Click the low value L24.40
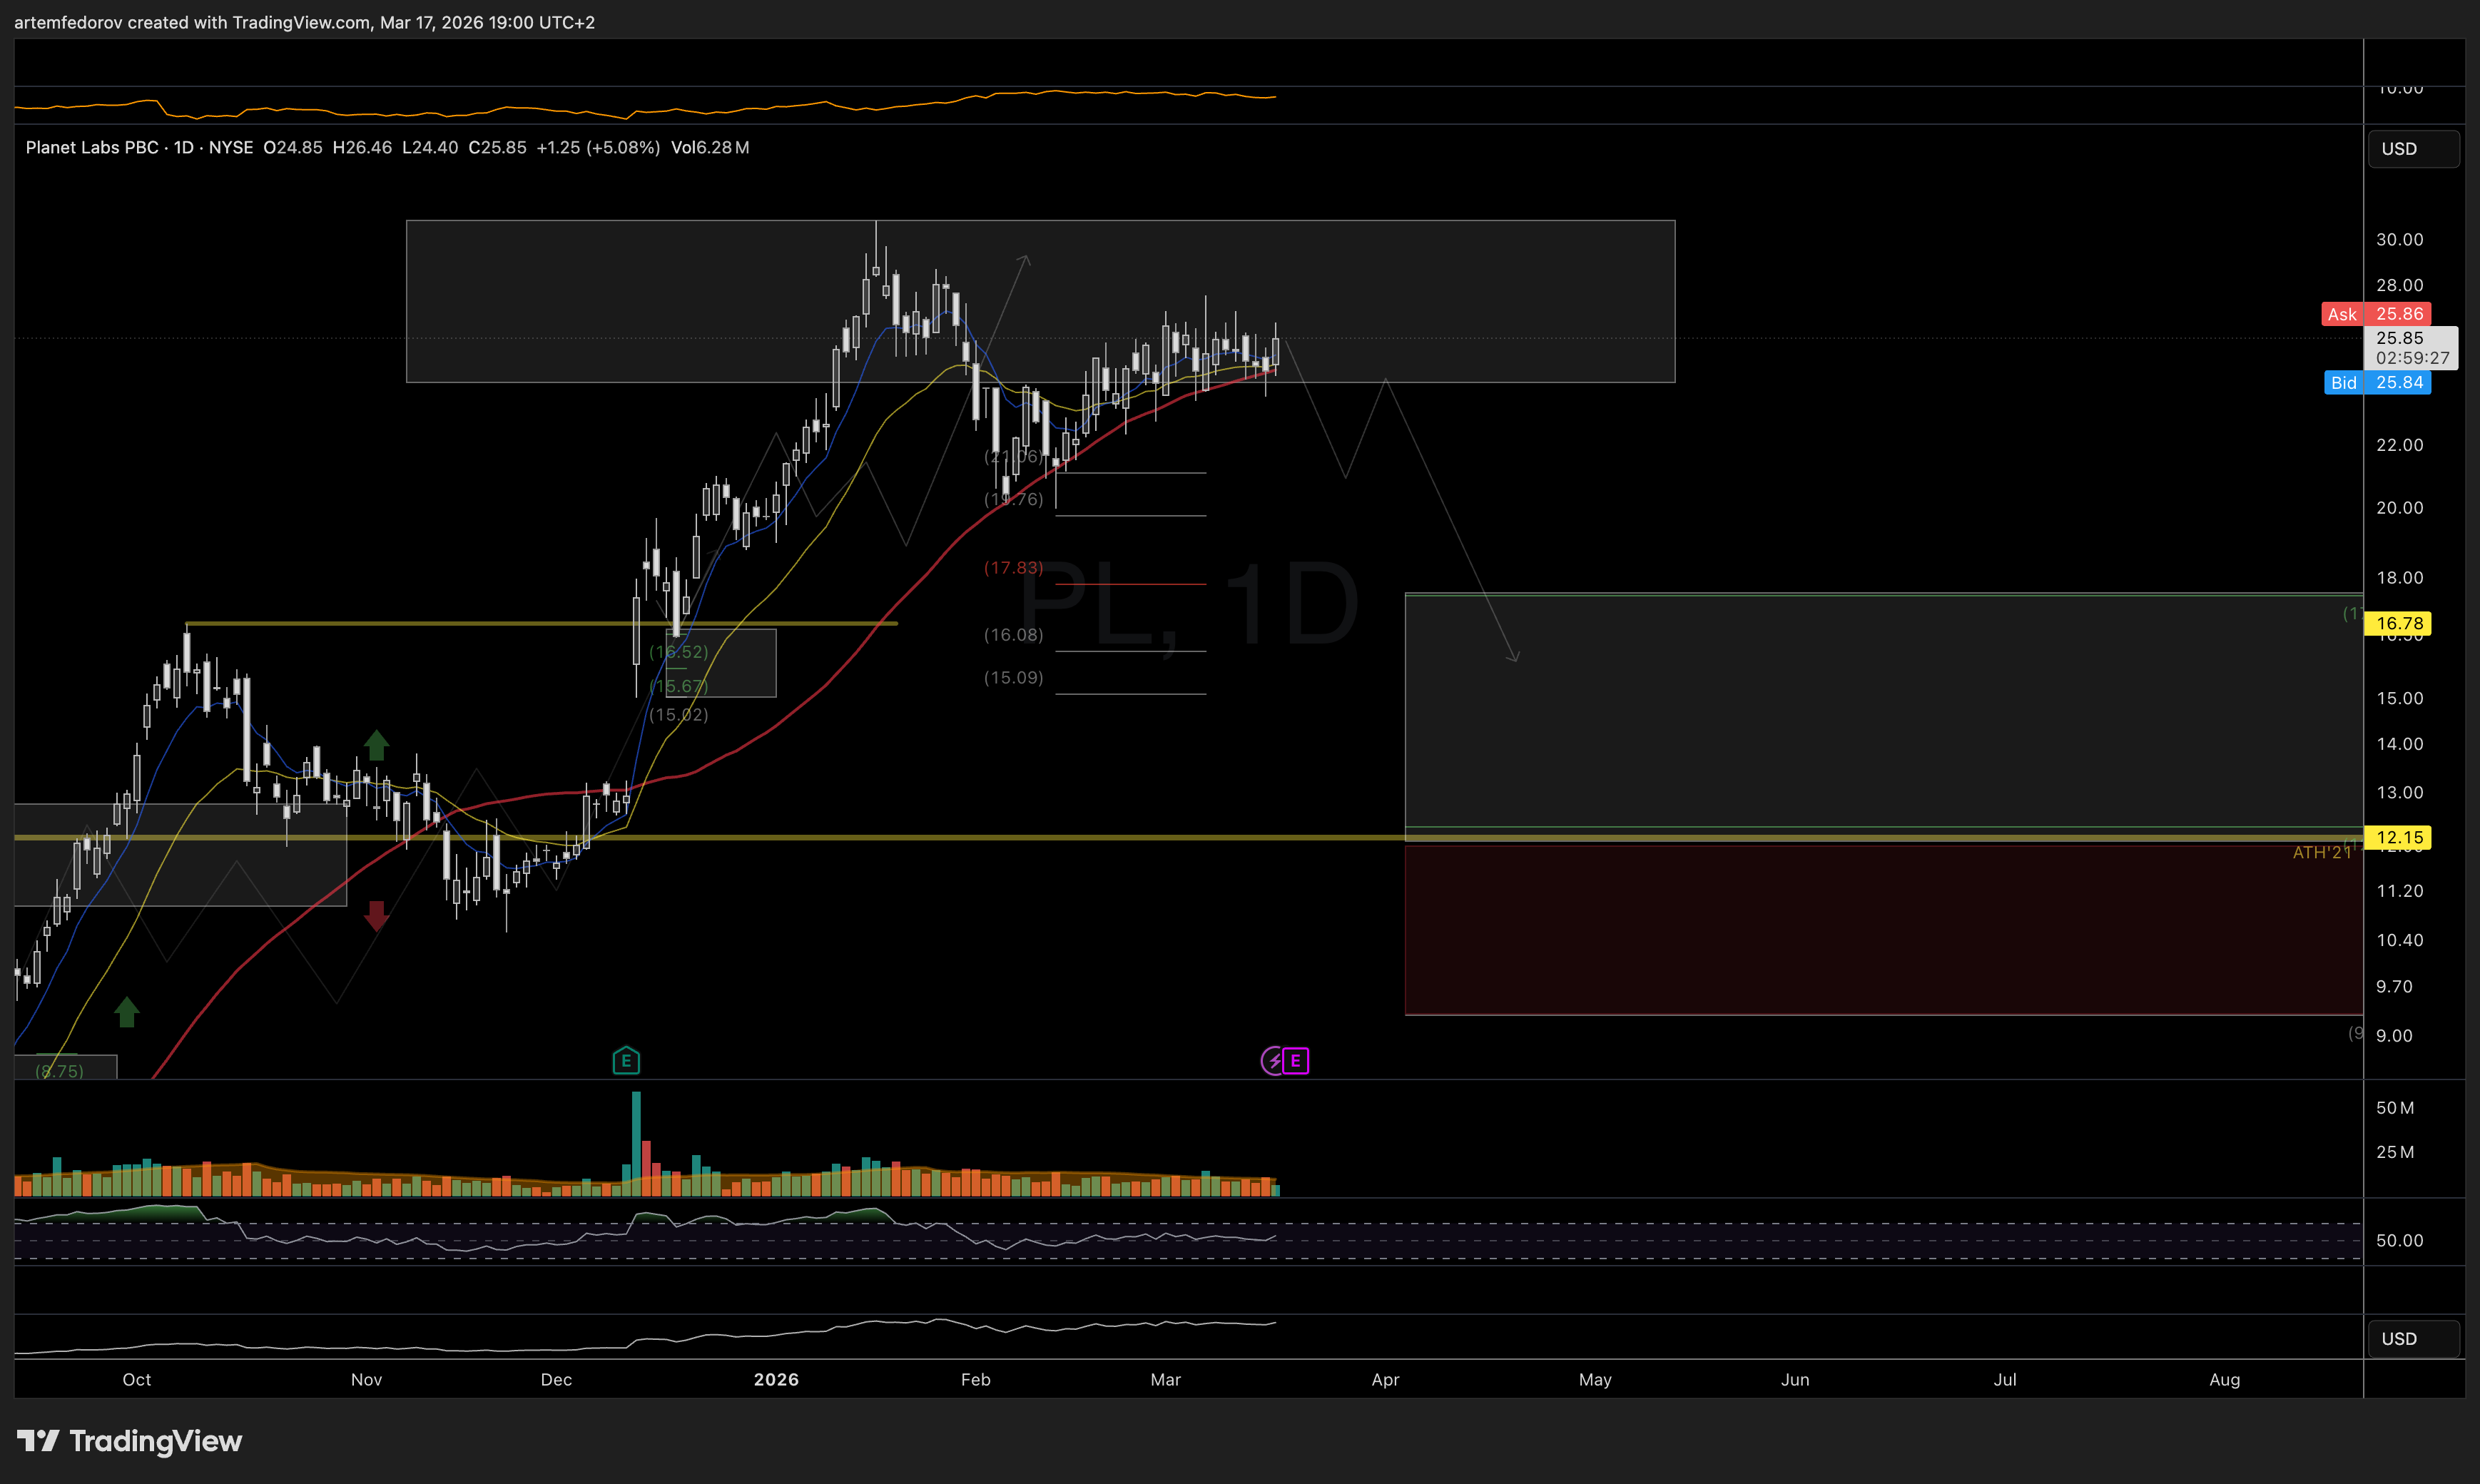The height and width of the screenshot is (1484, 2480). (430, 148)
